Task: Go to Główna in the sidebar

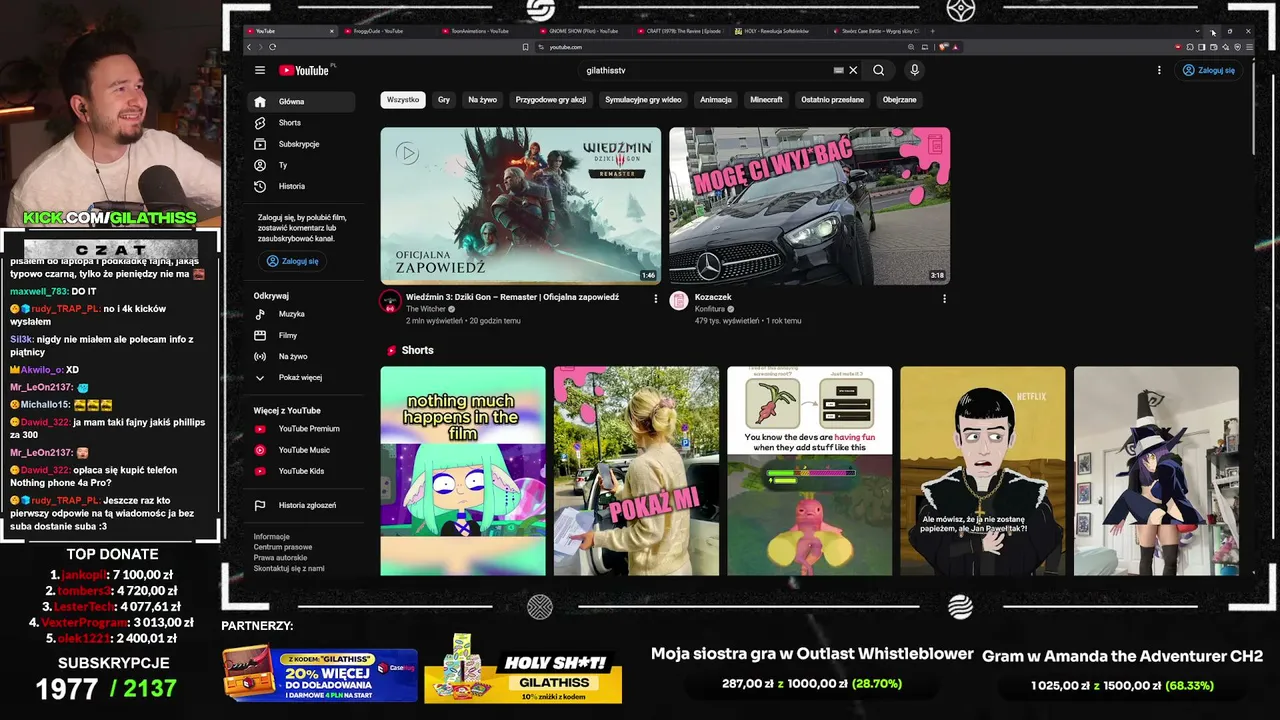Action: (301, 102)
